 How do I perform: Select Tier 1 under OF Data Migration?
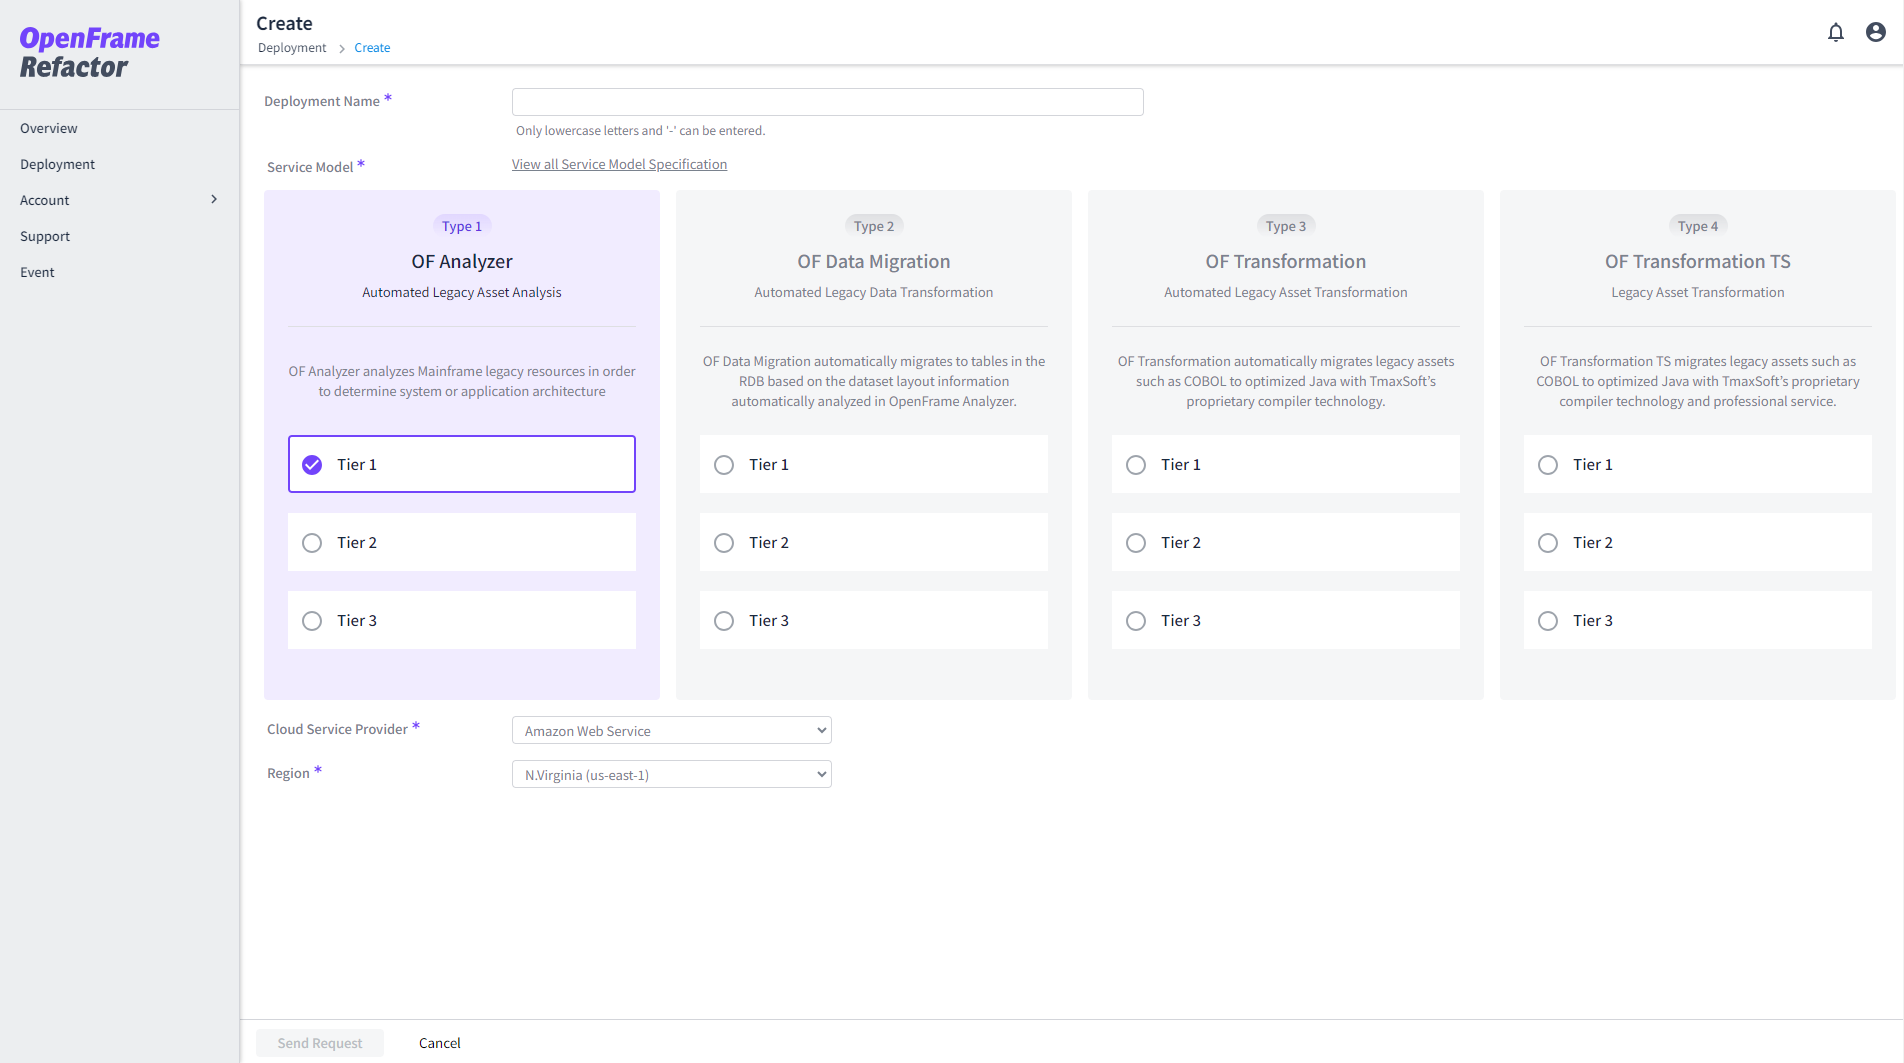[x=724, y=465]
